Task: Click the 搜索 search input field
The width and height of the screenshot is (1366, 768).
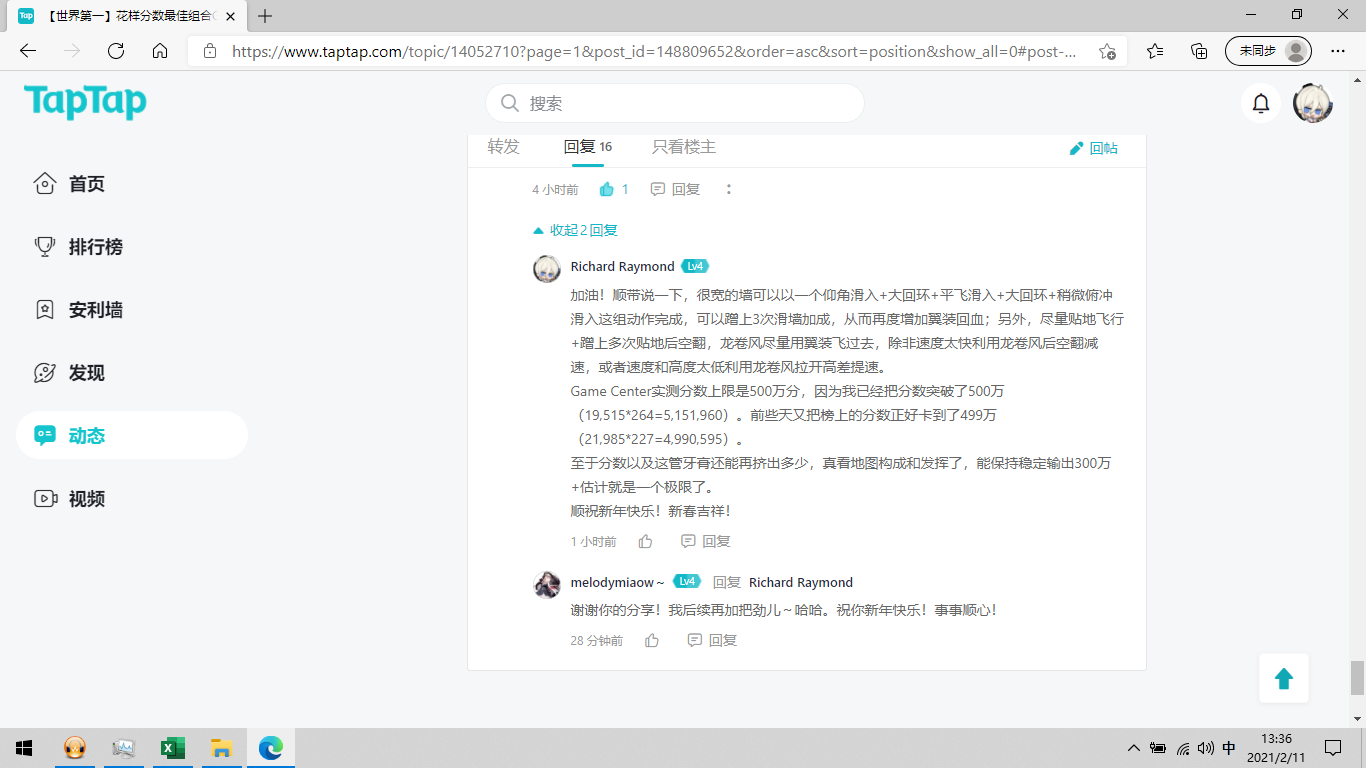Action: click(x=675, y=103)
